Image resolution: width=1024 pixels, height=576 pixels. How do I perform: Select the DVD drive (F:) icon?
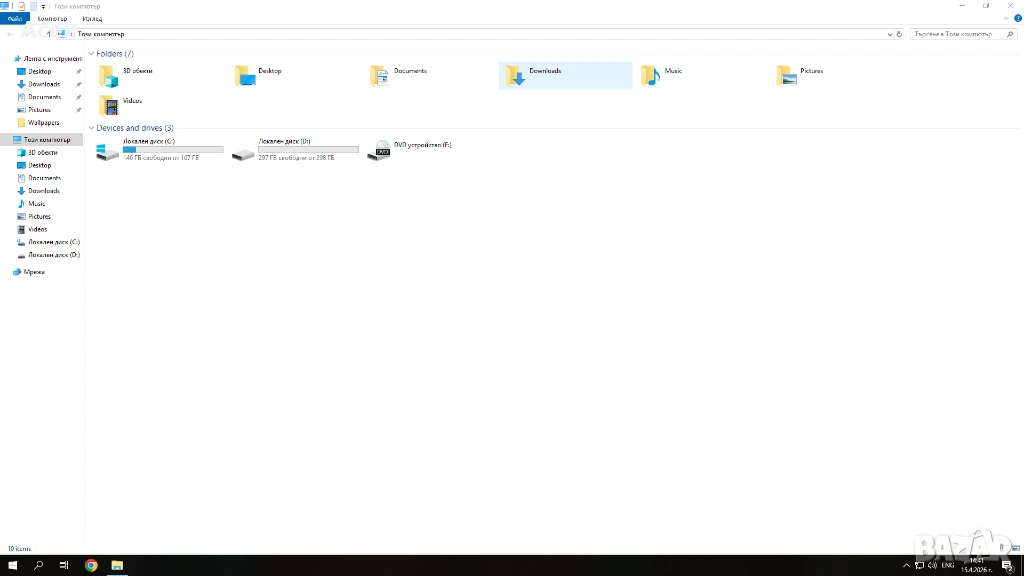coord(379,151)
